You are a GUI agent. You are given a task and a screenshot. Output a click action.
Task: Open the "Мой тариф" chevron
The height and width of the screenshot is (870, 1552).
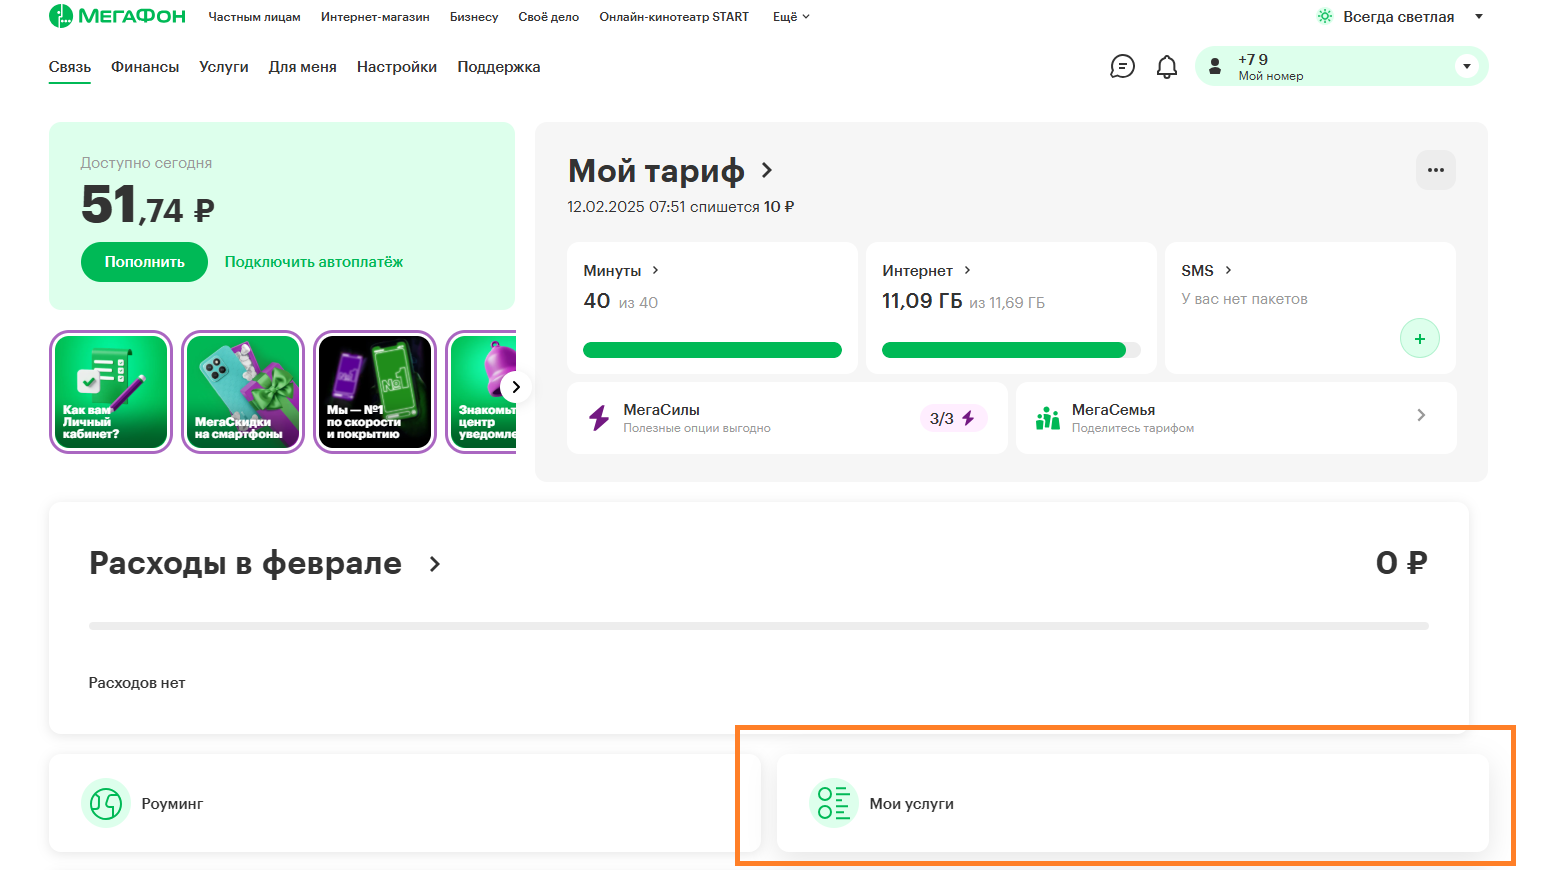tap(766, 170)
